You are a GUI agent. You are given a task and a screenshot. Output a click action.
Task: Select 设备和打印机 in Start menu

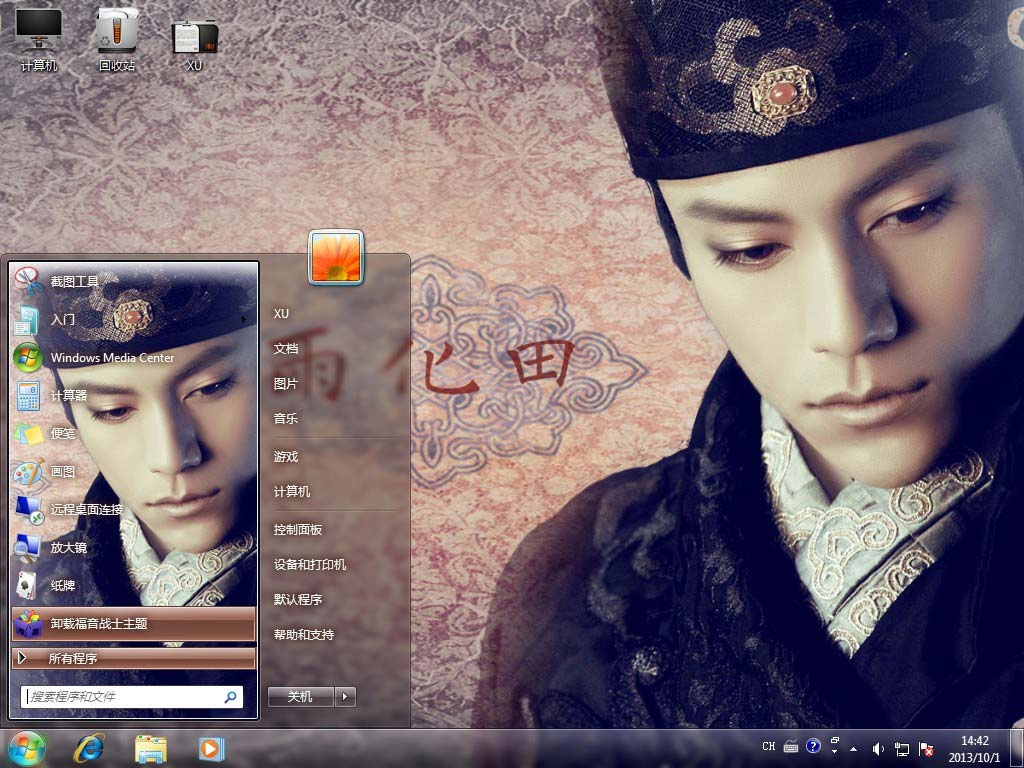[x=310, y=565]
